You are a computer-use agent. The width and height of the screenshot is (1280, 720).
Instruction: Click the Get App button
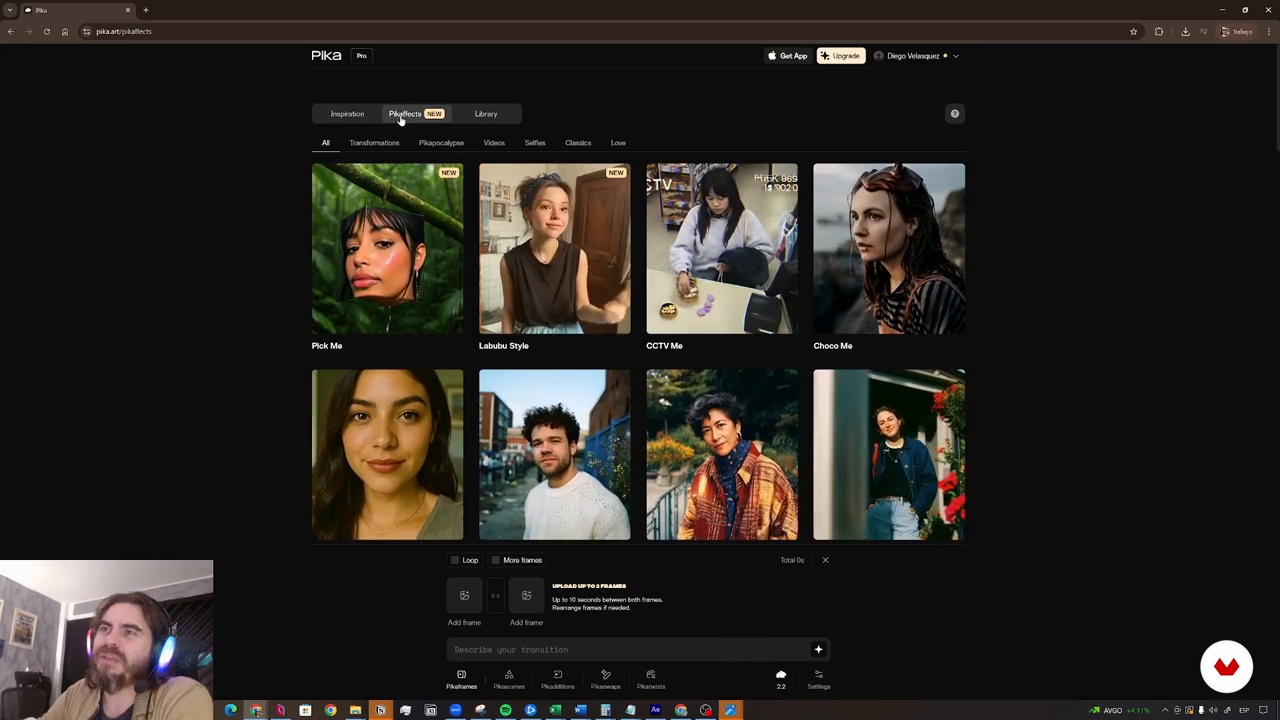[787, 56]
